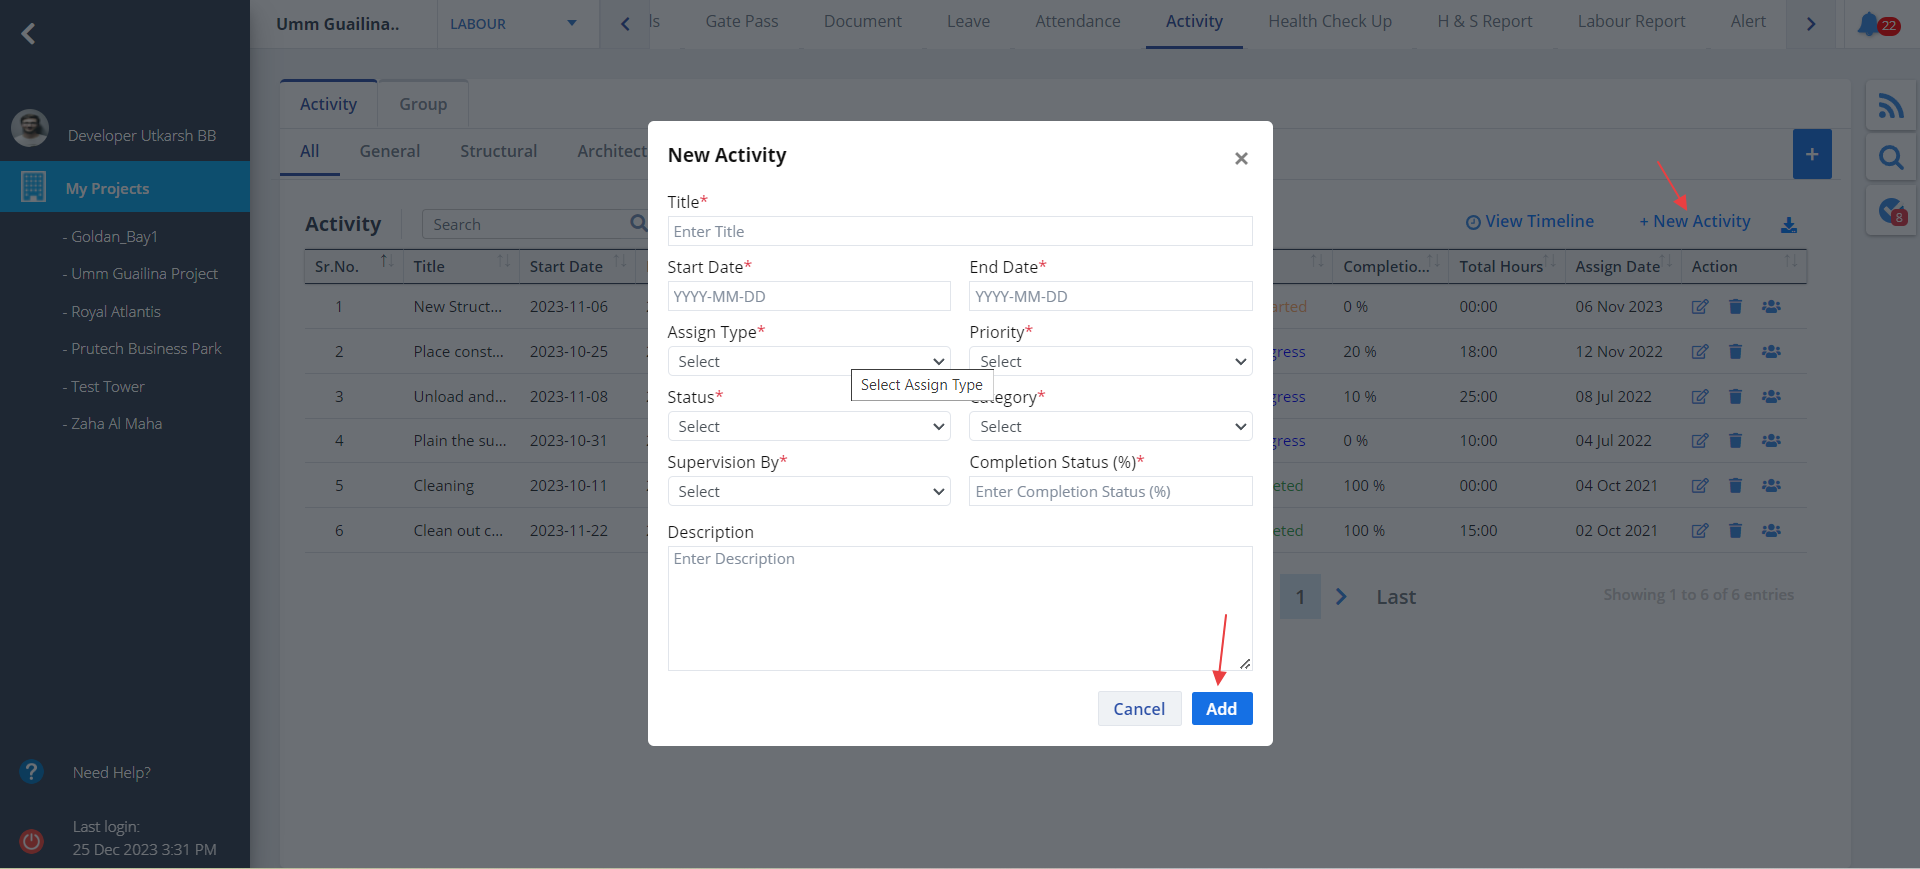Image resolution: width=1920 pixels, height=869 pixels.
Task: Click the Enter Title input field
Action: [x=959, y=231]
